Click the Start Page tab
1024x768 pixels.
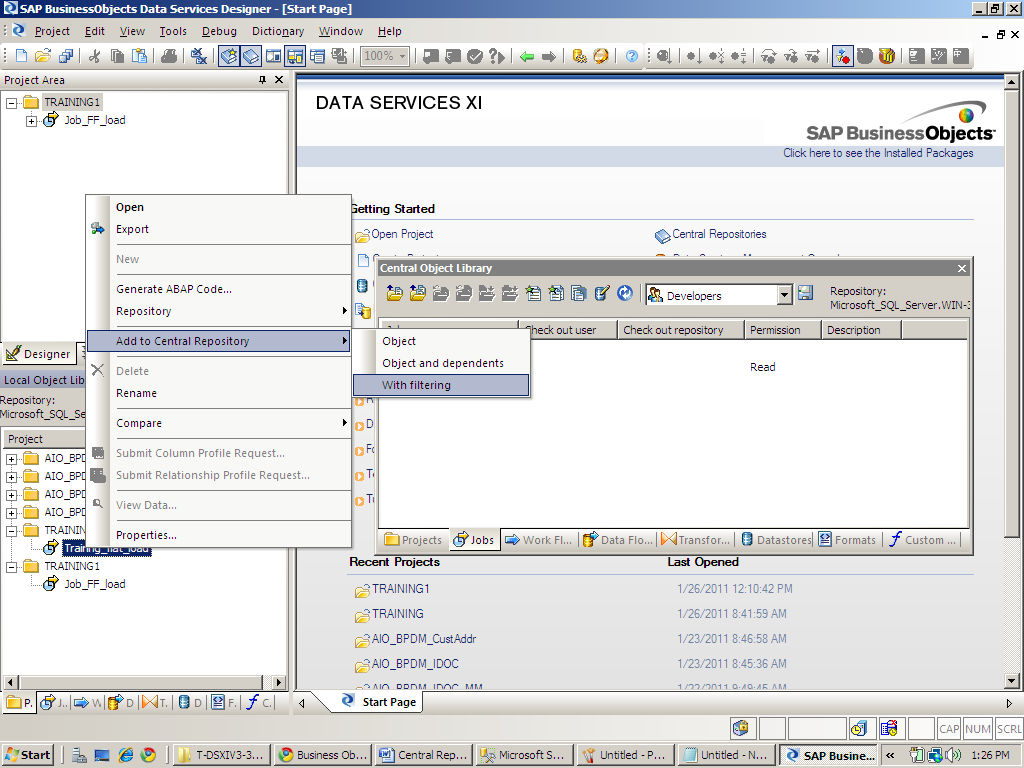379,701
